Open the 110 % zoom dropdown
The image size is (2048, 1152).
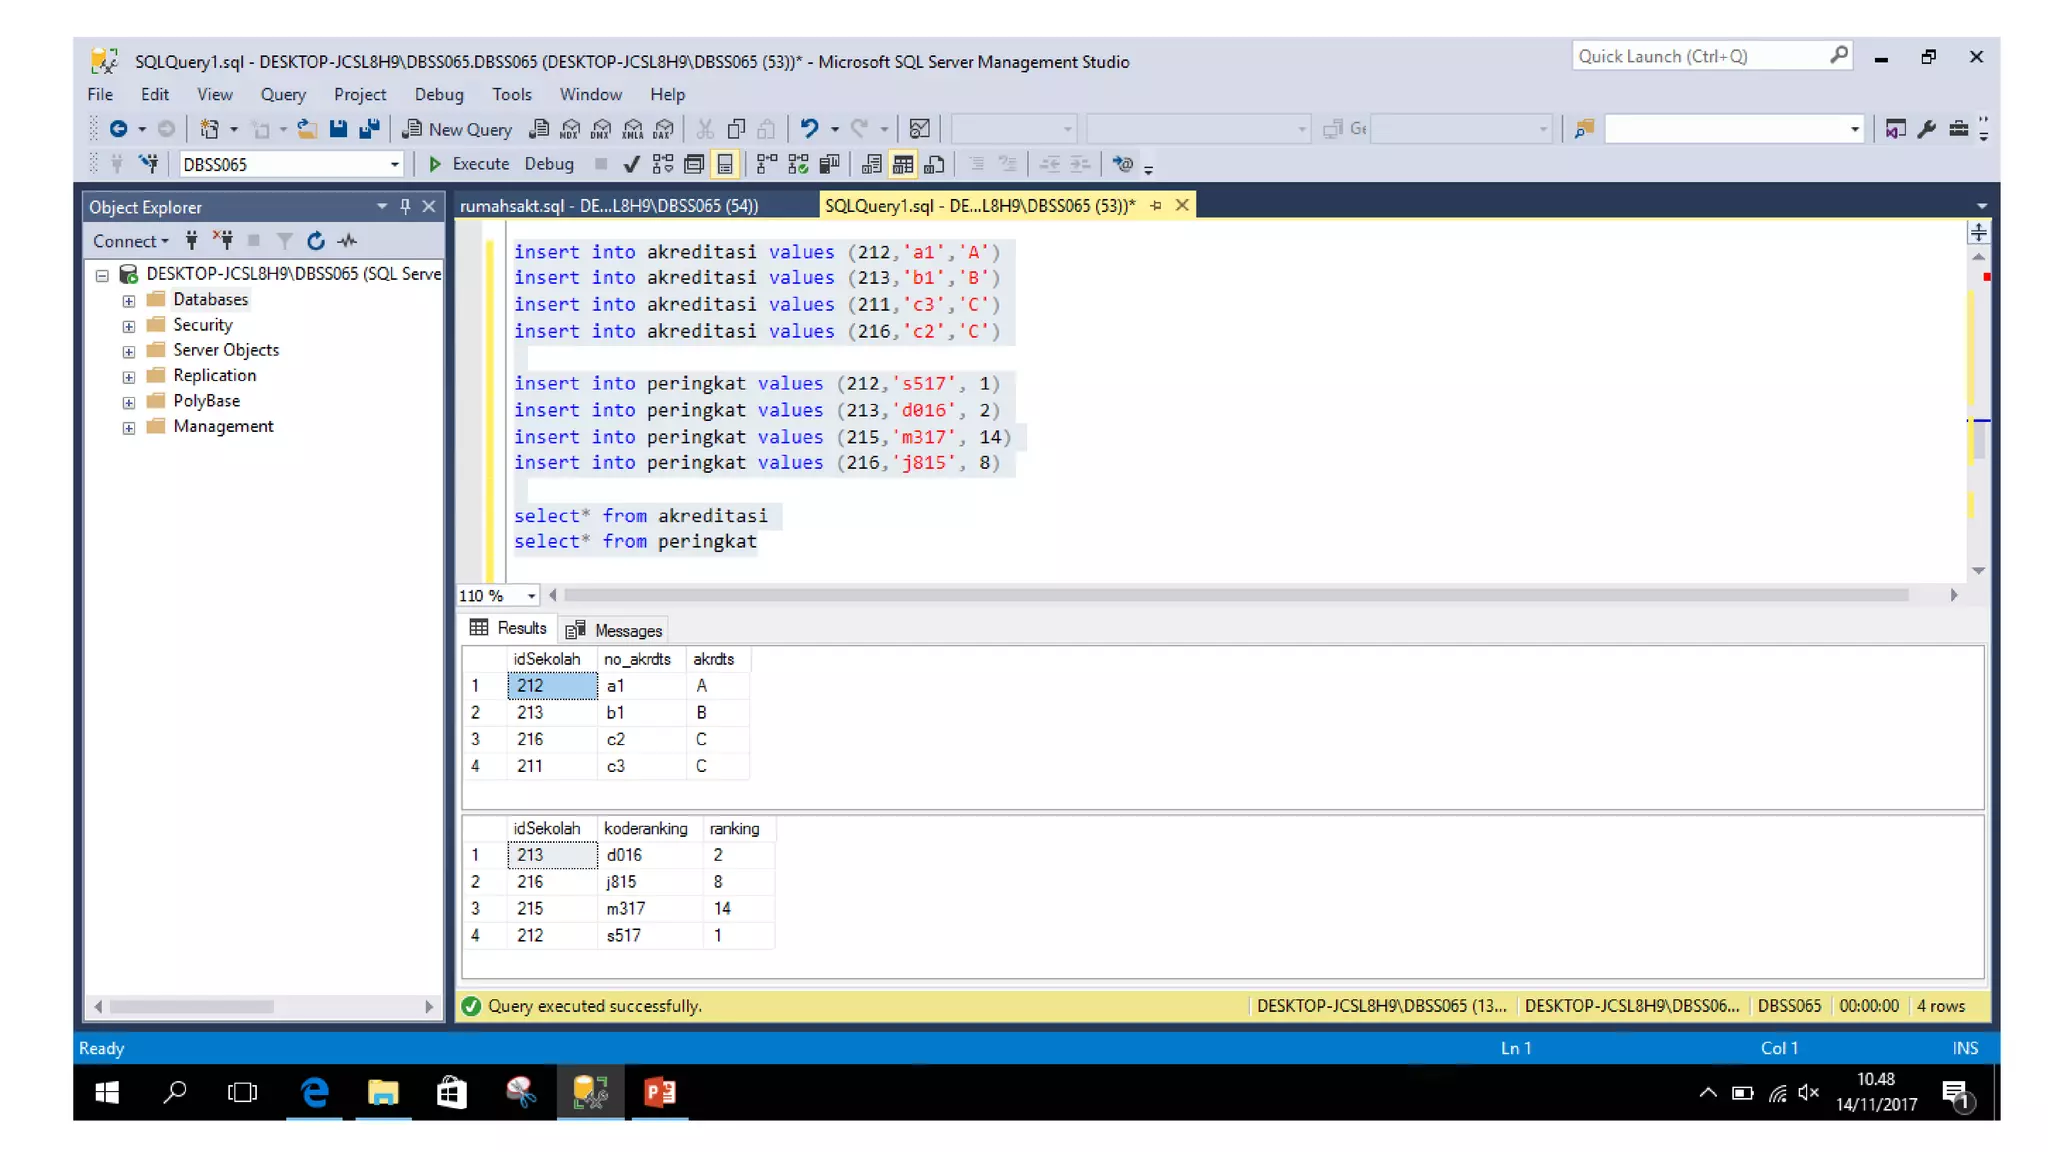click(531, 596)
